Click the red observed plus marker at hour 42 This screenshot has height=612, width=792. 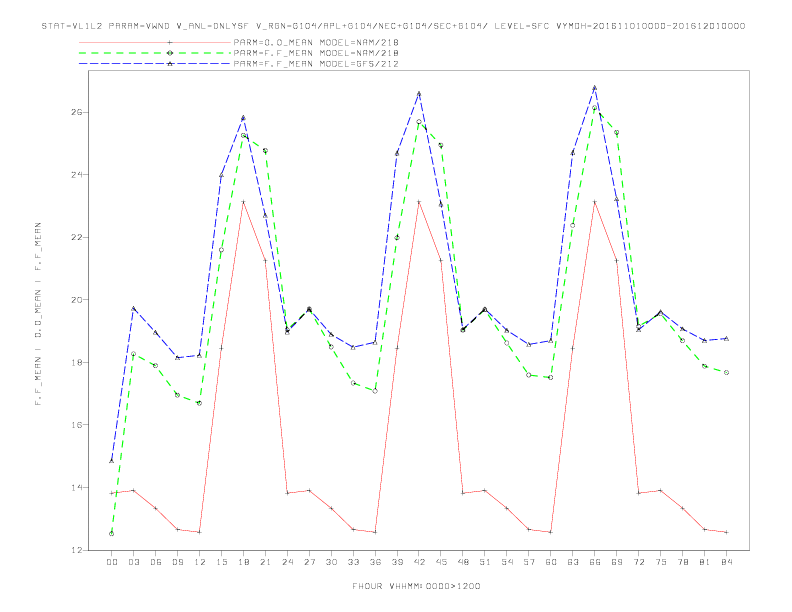point(419,202)
